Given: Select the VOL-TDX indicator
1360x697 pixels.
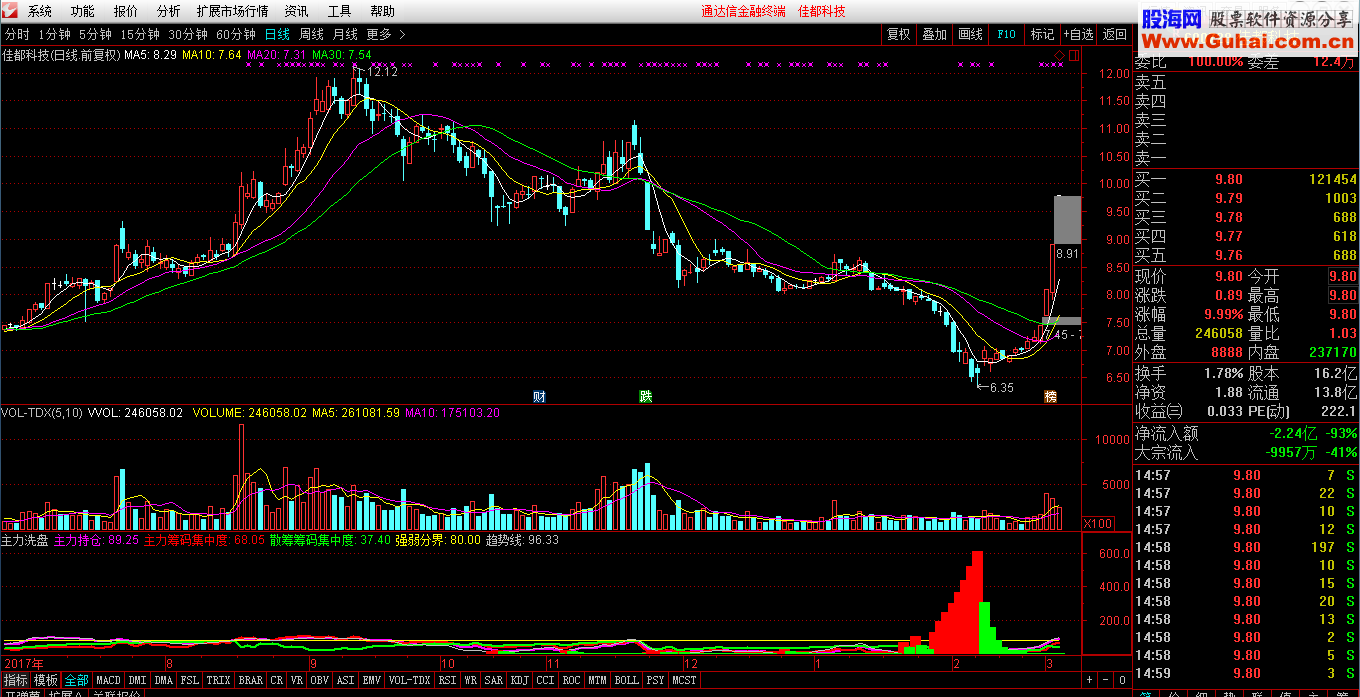Looking at the screenshot, I should (410, 680).
